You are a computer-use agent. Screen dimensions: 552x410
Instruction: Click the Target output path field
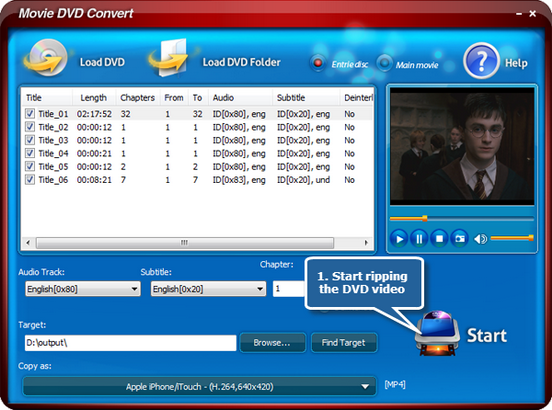click(130, 343)
